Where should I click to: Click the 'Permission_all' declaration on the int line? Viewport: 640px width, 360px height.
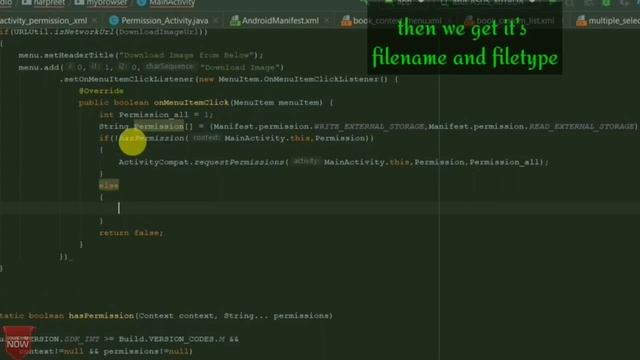pyautogui.click(x=154, y=115)
